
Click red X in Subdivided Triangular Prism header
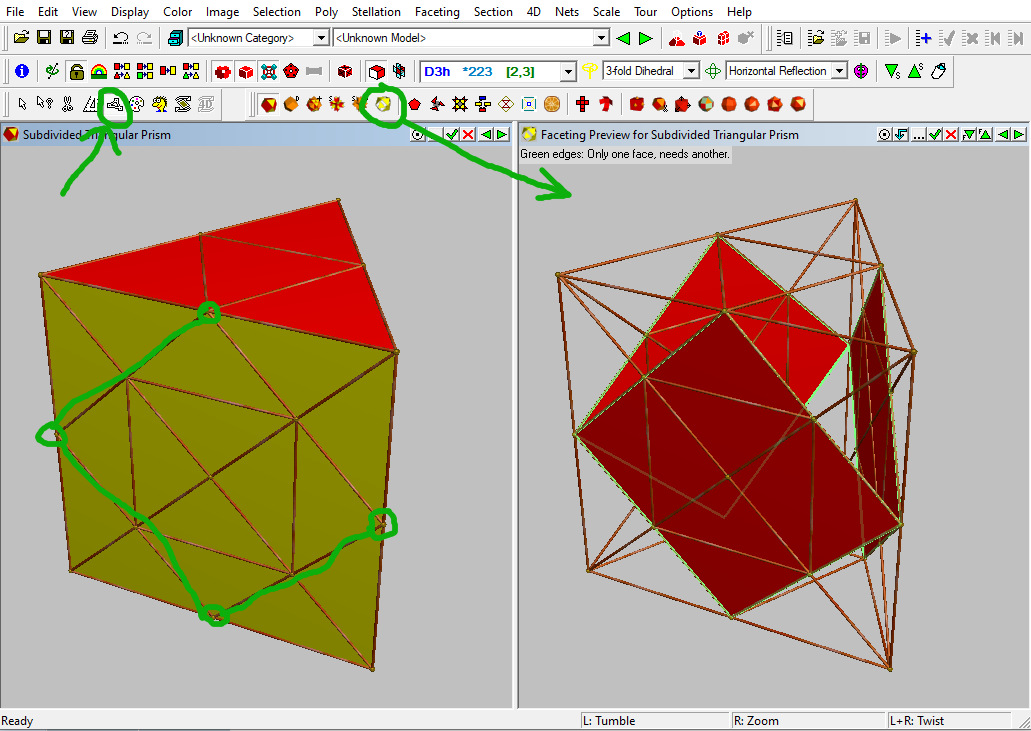[x=468, y=135]
